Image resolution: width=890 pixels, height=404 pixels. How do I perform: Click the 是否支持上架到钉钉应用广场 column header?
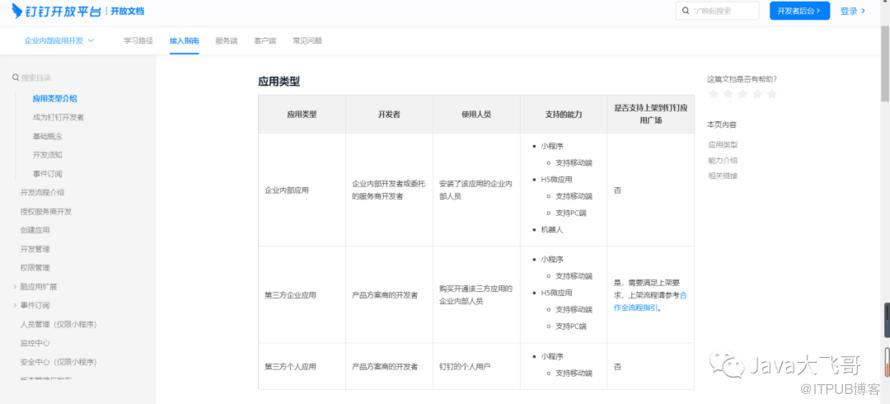point(650,113)
